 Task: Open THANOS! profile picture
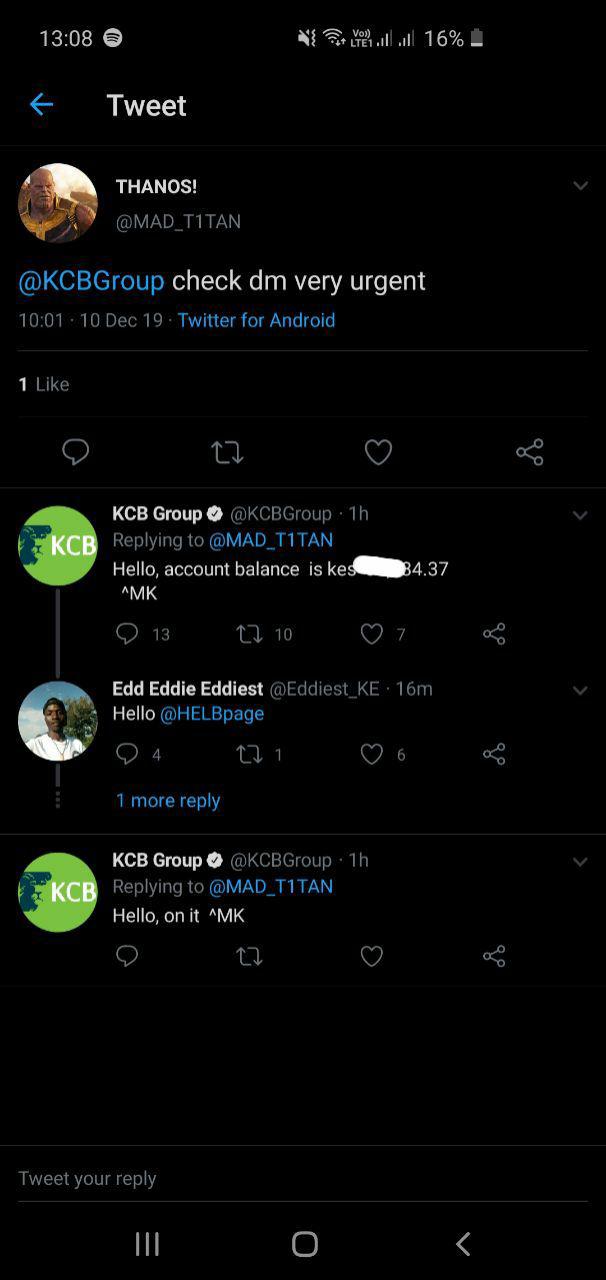58,203
